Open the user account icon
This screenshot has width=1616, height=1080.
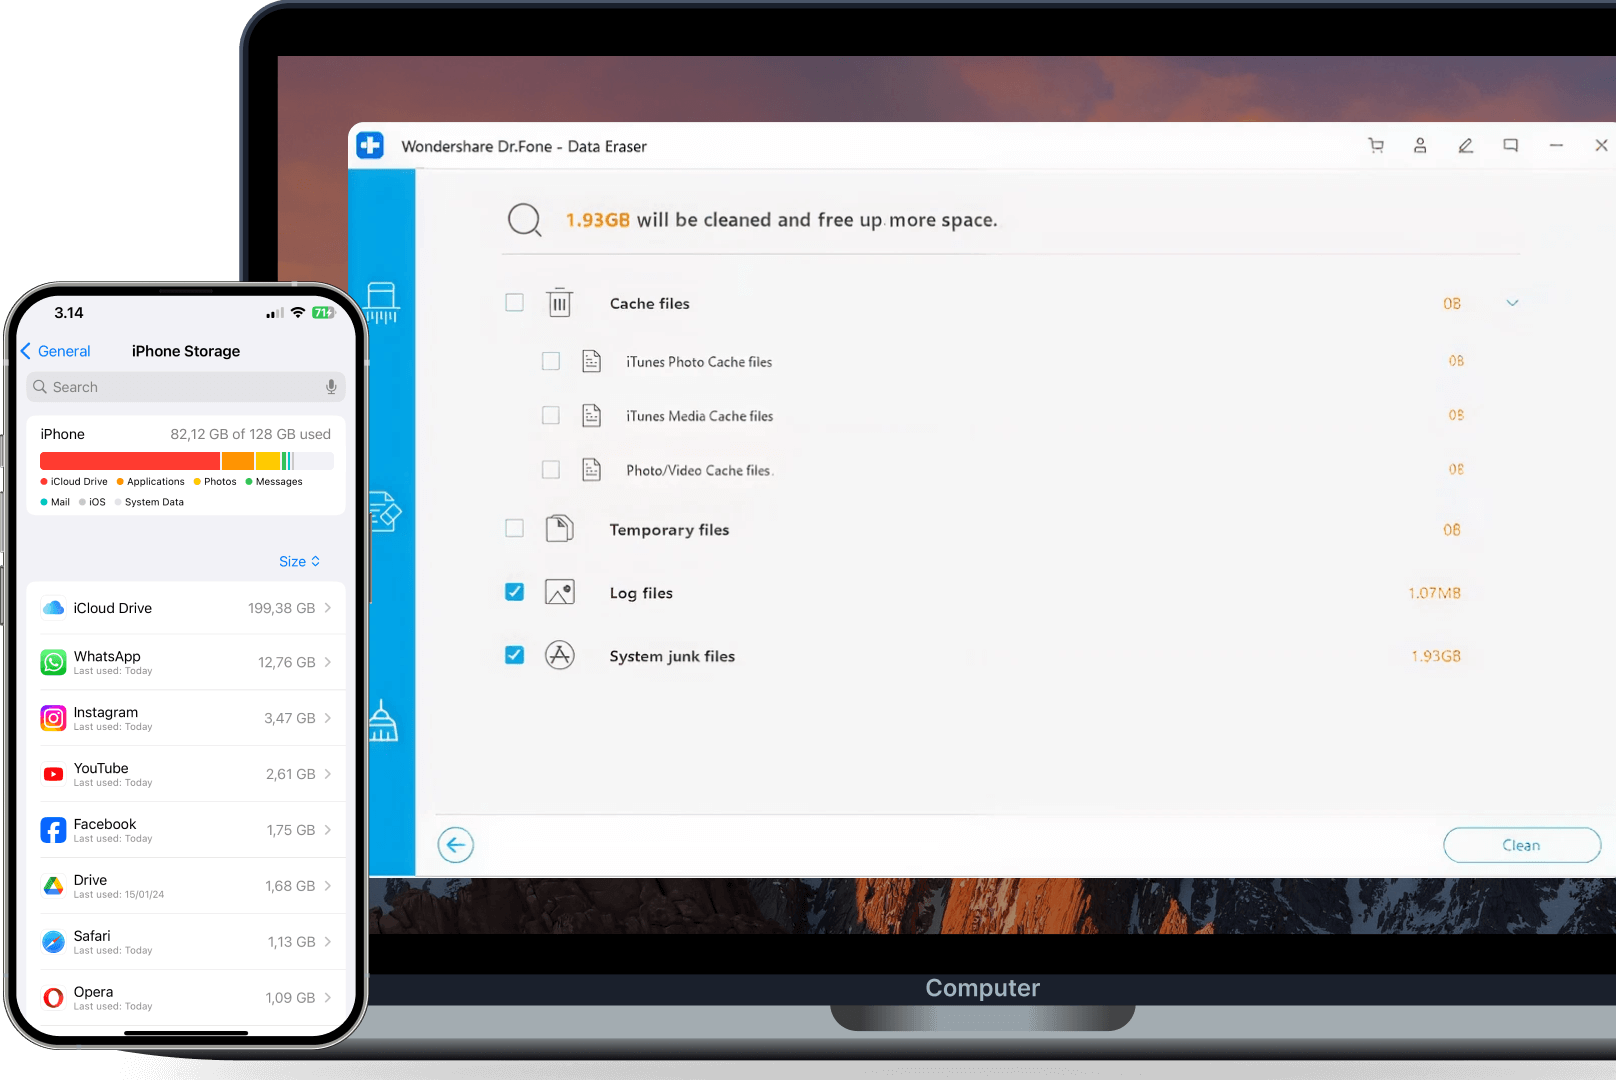pos(1420,146)
